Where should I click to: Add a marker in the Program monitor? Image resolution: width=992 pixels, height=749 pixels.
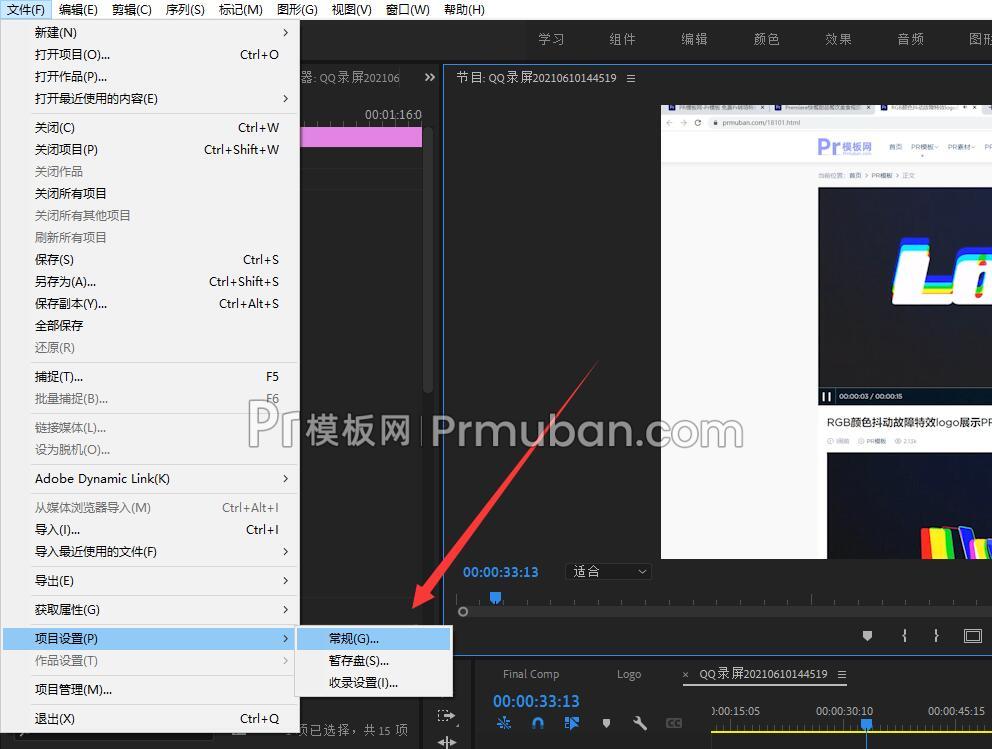(x=867, y=635)
